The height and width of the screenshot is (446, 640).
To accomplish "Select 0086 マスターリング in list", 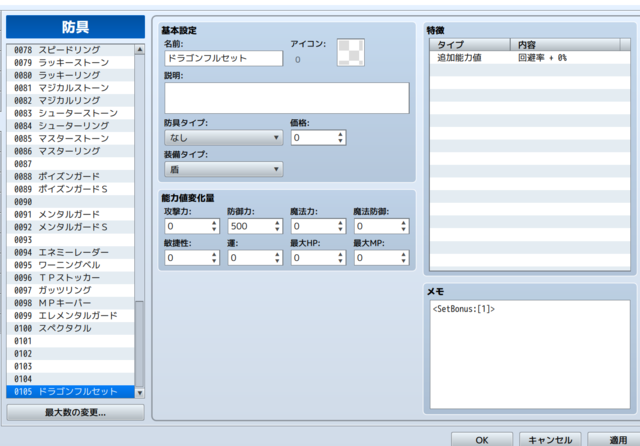I will (x=70, y=151).
